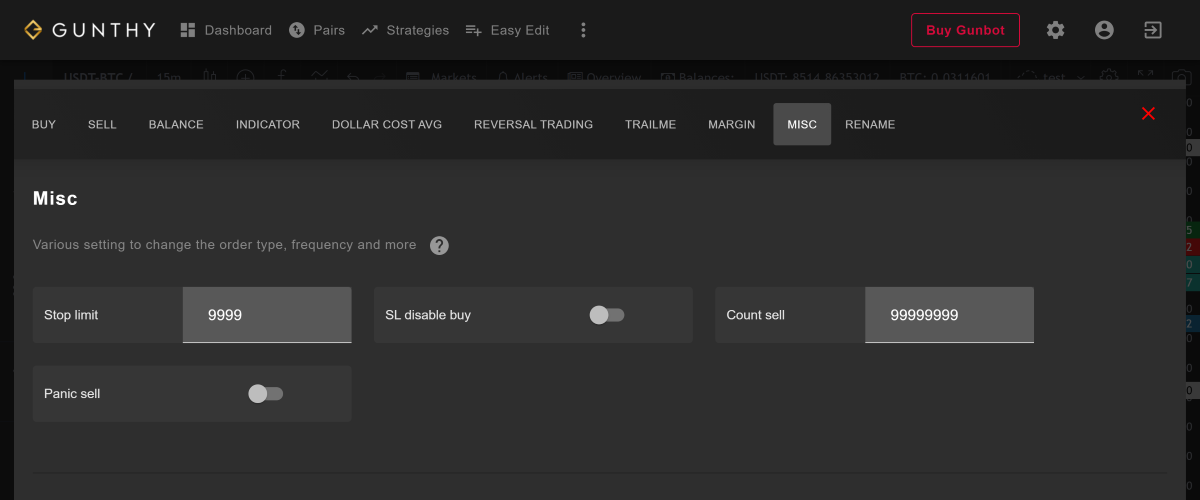This screenshot has height=500, width=1200.
Task: Open the user account icon
Action: [1104, 30]
